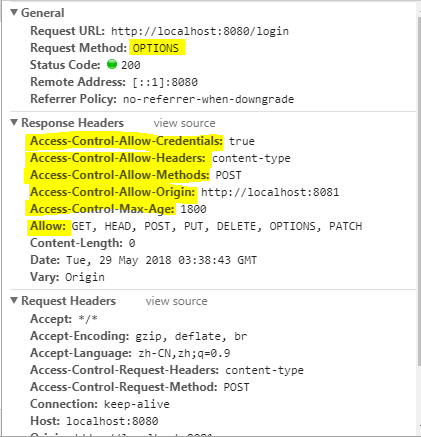Click the Date header value
Image resolution: width=421 pixels, height=437 pixels.
161,260
